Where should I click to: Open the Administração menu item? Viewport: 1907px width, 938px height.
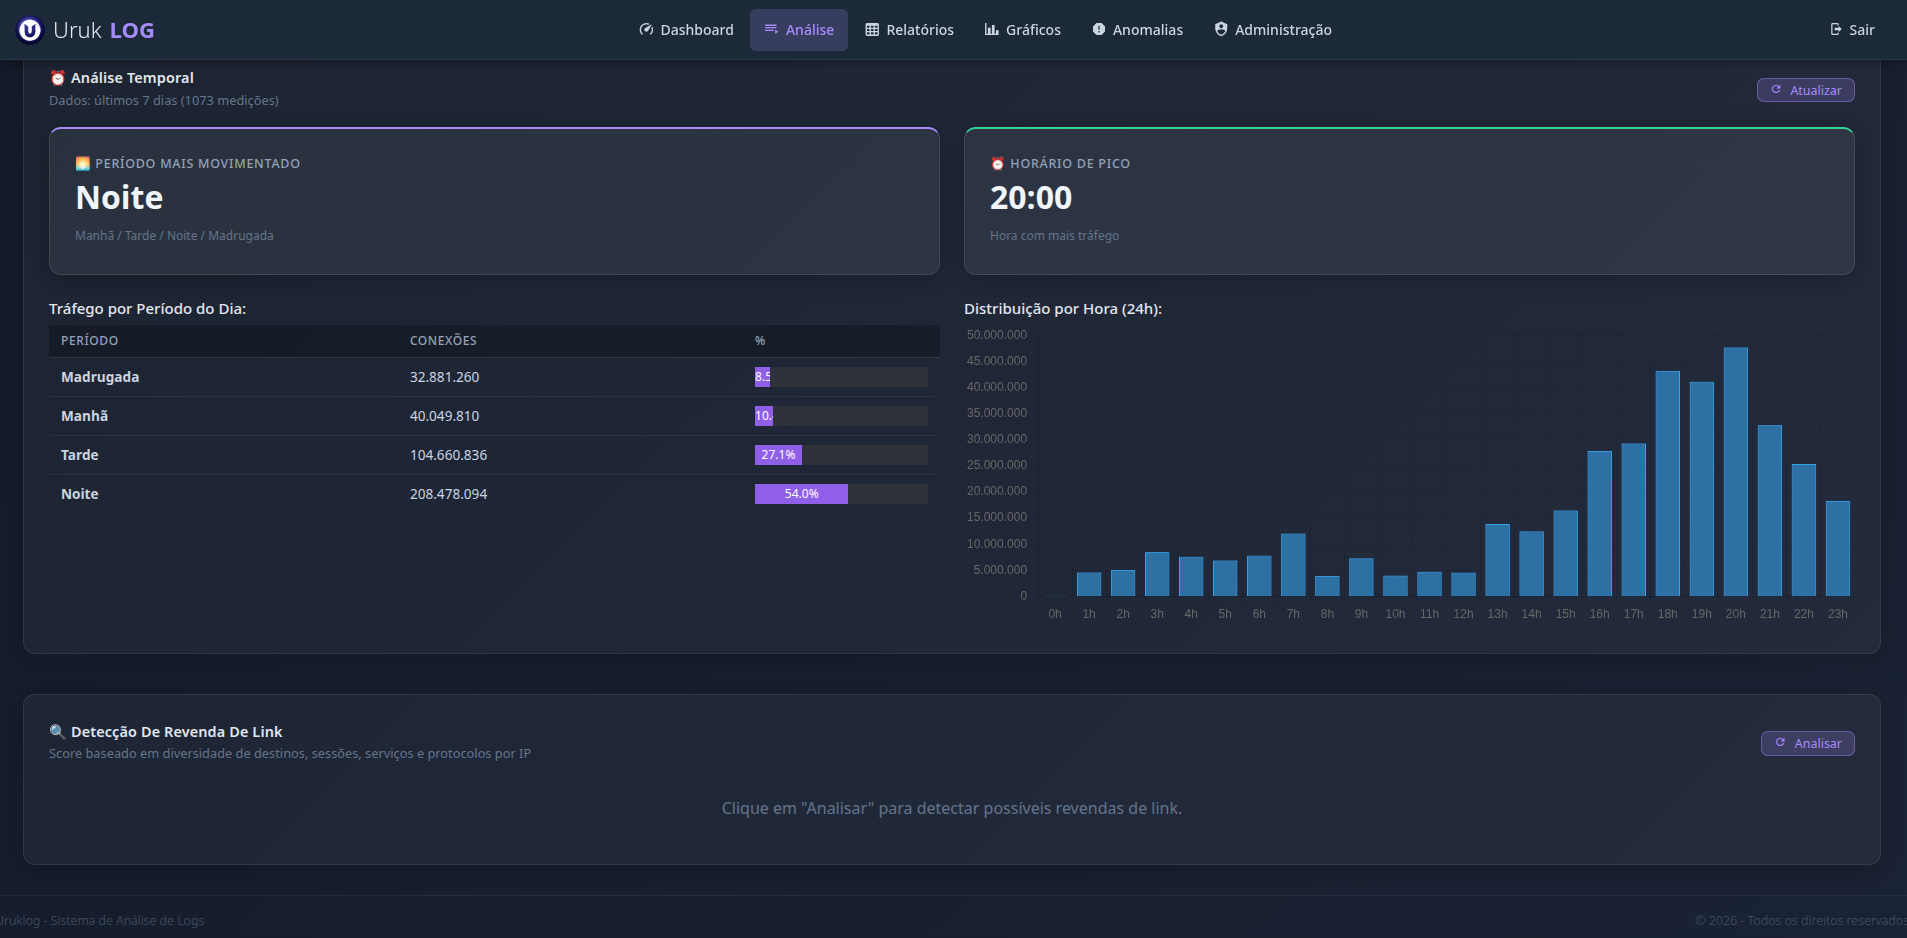[x=1273, y=30]
